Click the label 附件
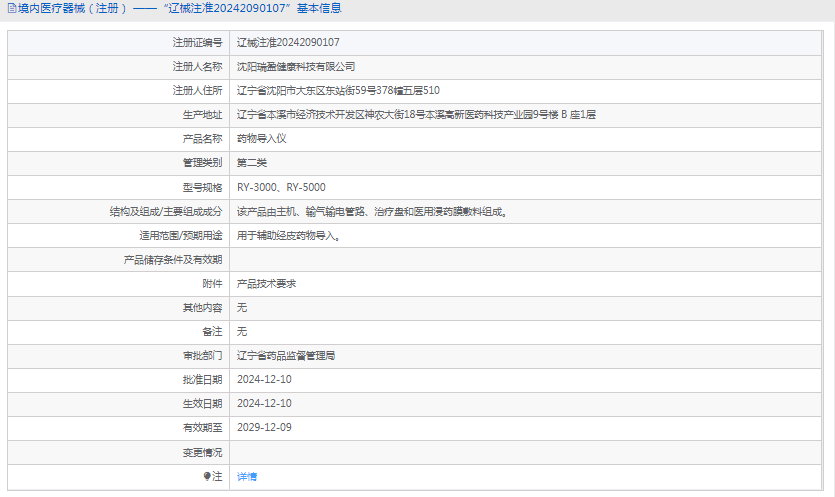Viewport: 835px width, 497px height. coord(212,284)
